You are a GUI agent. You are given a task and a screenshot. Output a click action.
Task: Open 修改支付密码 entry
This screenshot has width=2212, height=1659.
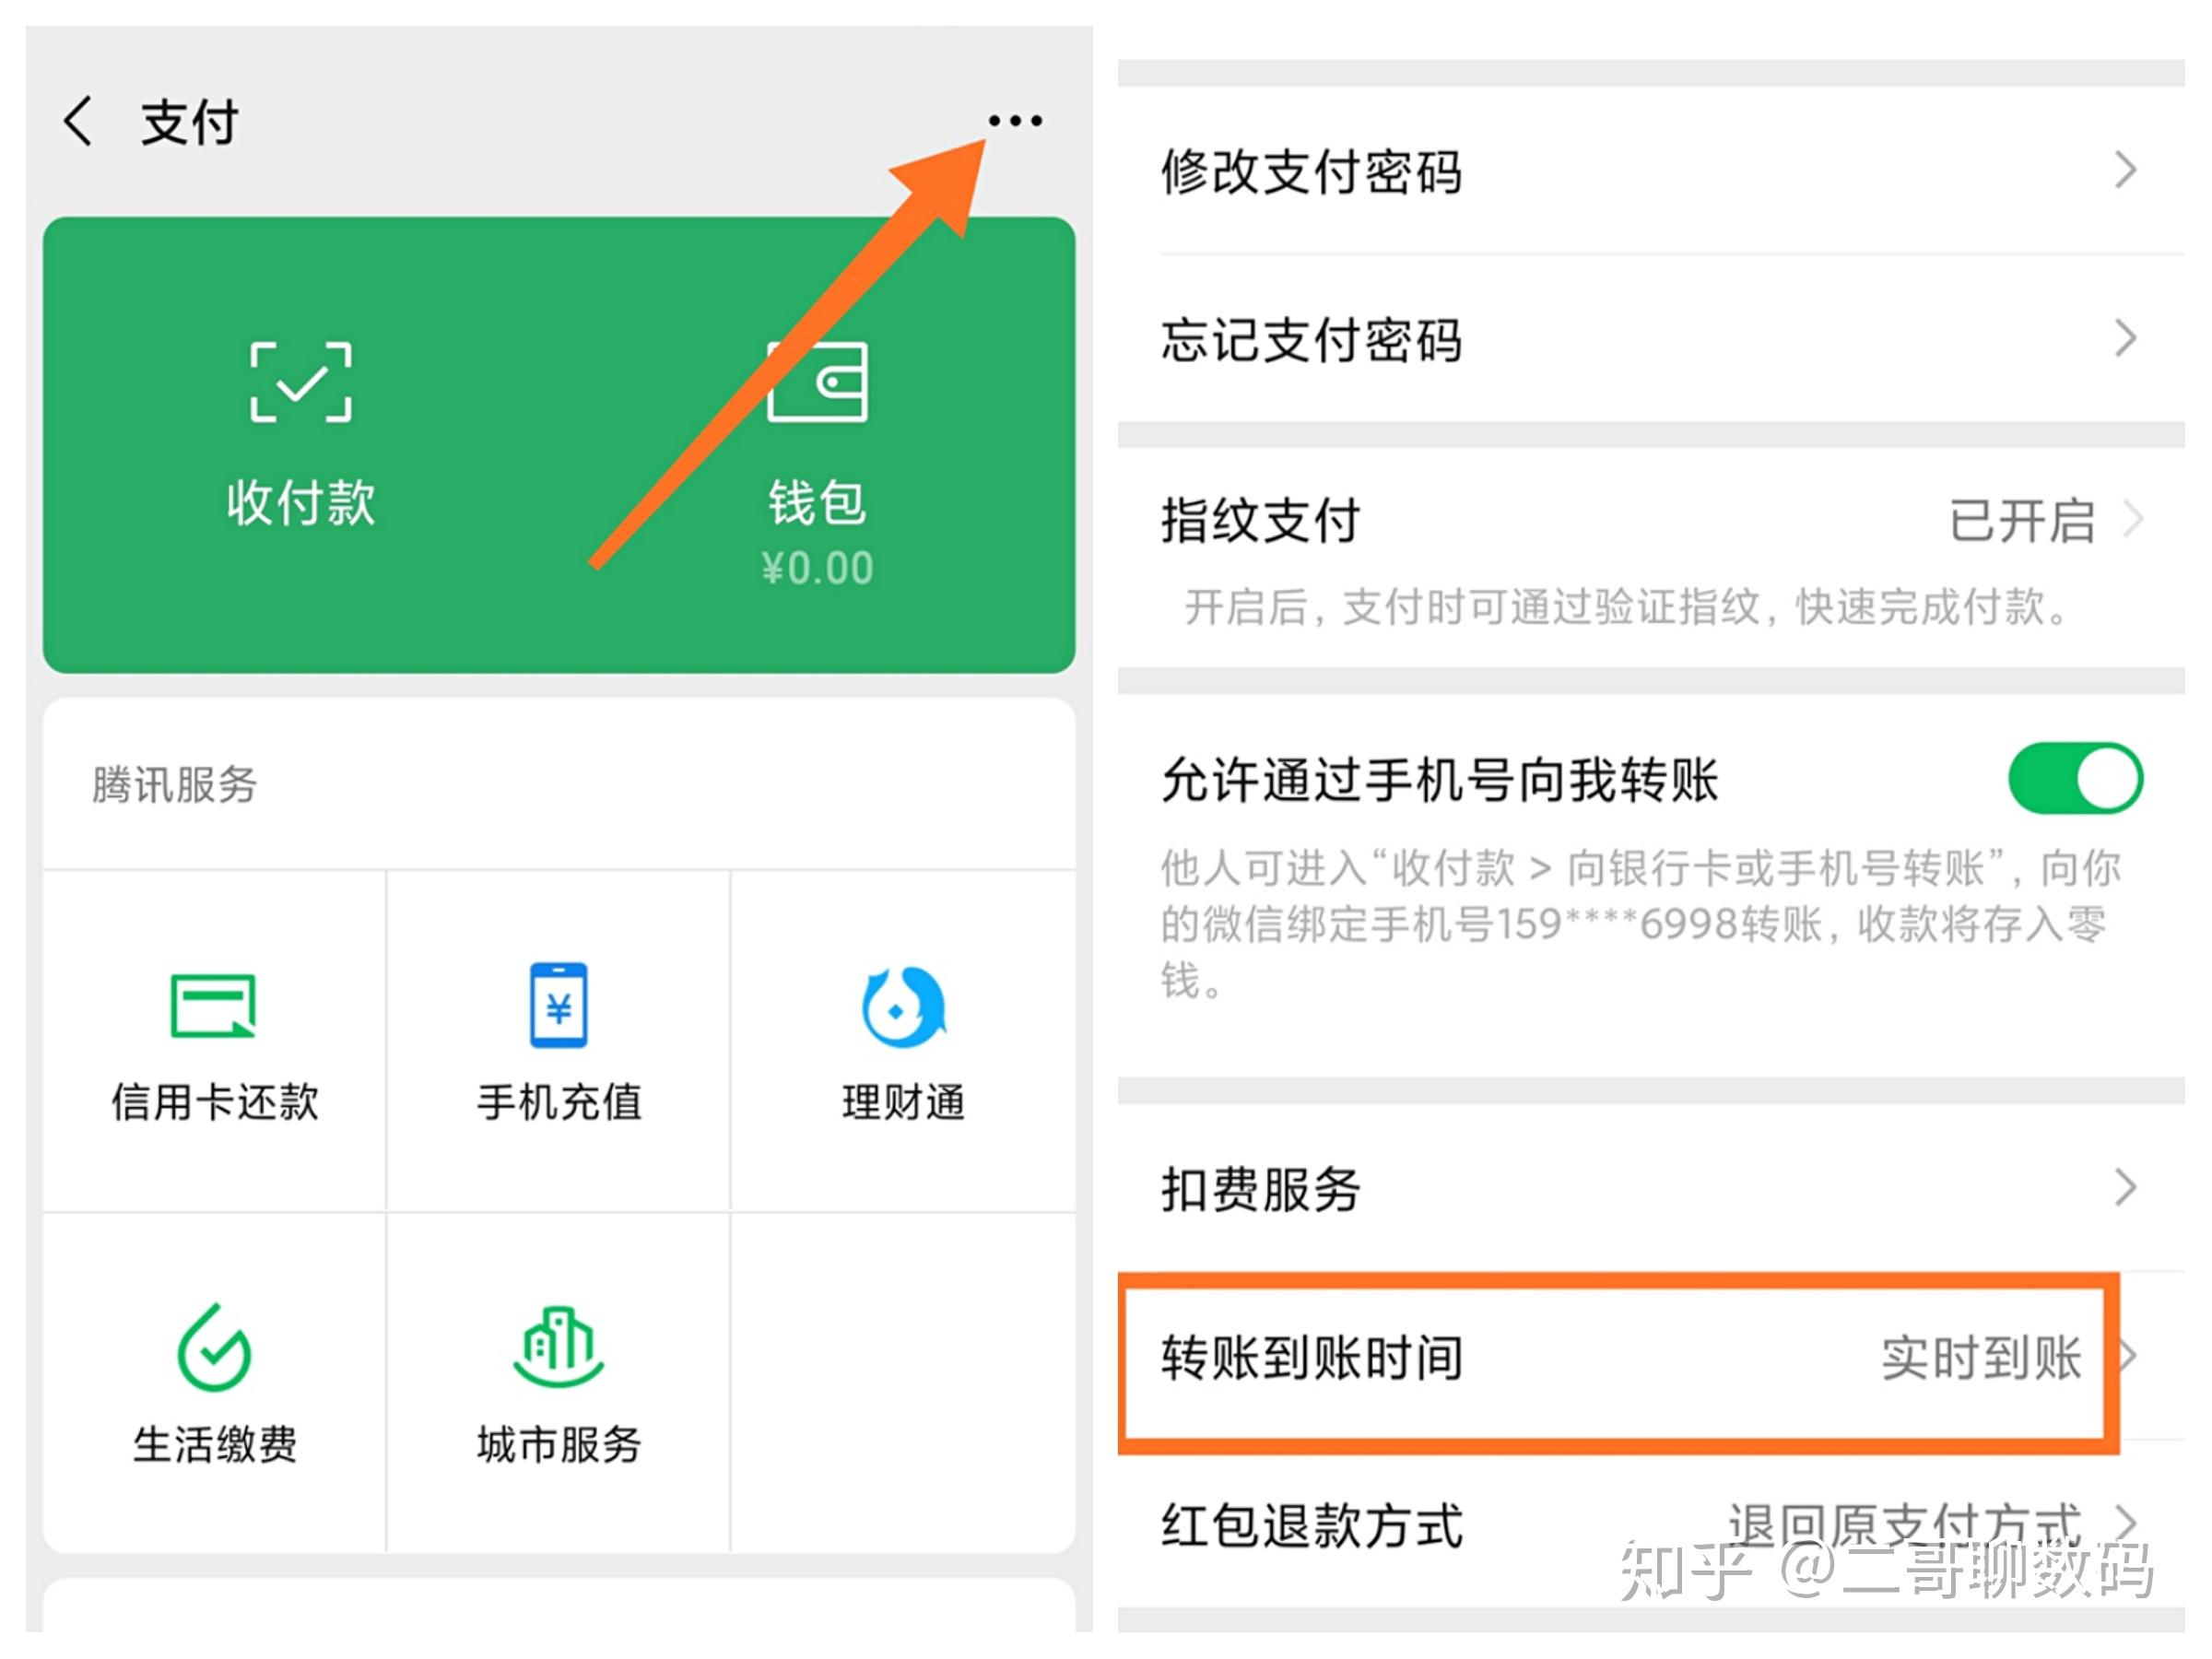[1650, 170]
